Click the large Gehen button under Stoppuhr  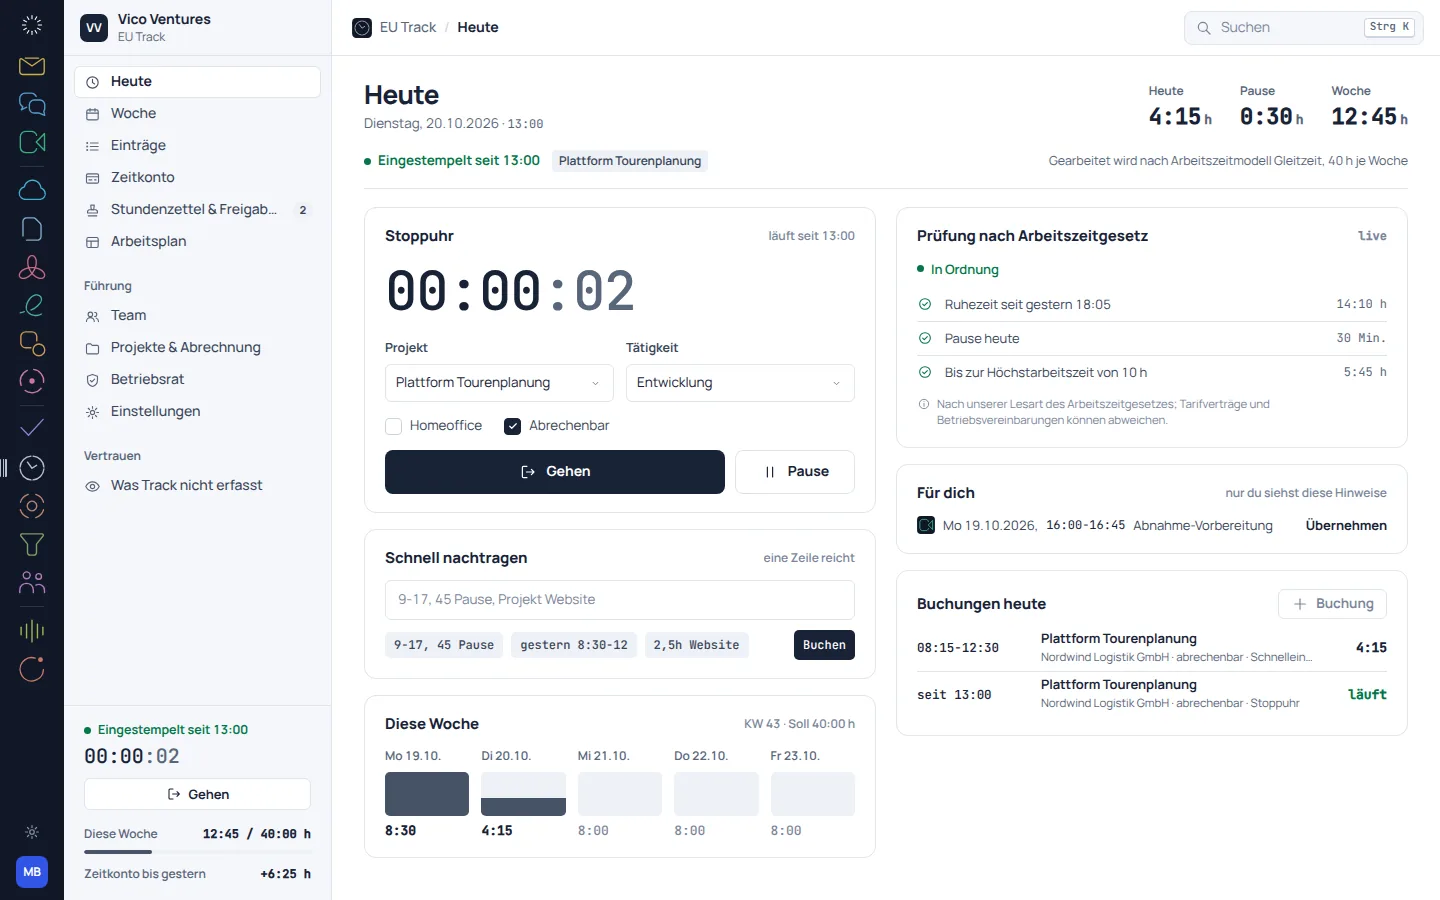[x=555, y=472]
